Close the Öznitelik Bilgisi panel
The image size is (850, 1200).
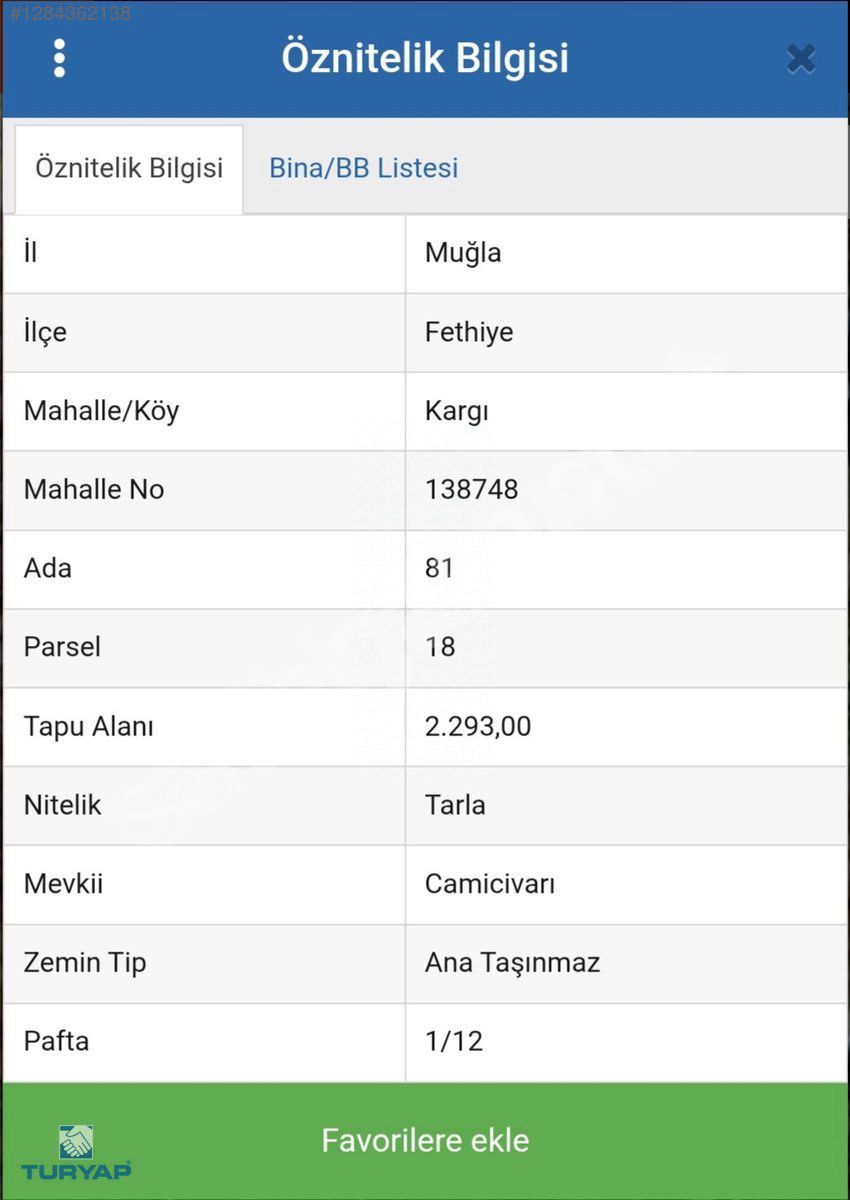(800, 59)
